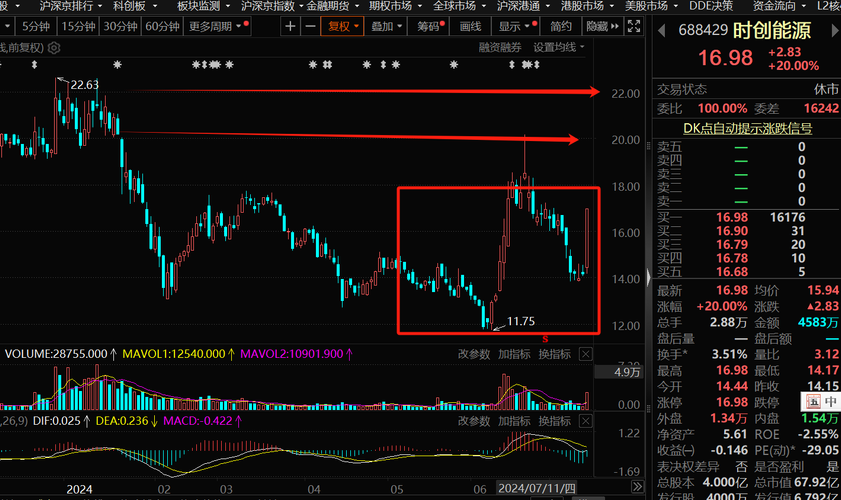Click first star event marker above 22.63 peak
The width and height of the screenshot is (841, 500).
pyautogui.click(x=117, y=65)
